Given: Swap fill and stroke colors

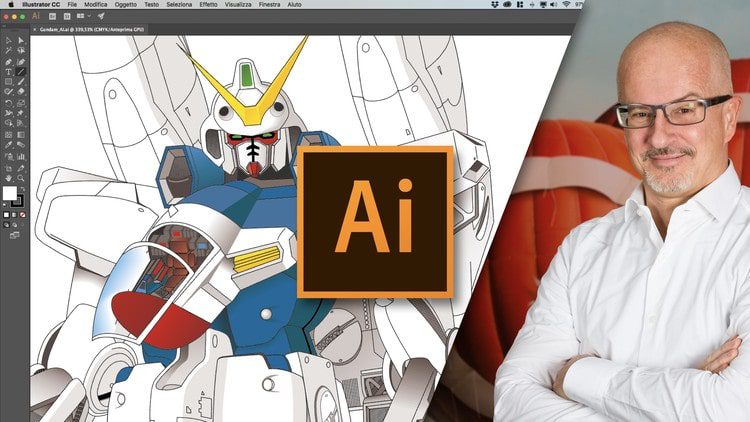Looking at the screenshot, I should [23, 188].
